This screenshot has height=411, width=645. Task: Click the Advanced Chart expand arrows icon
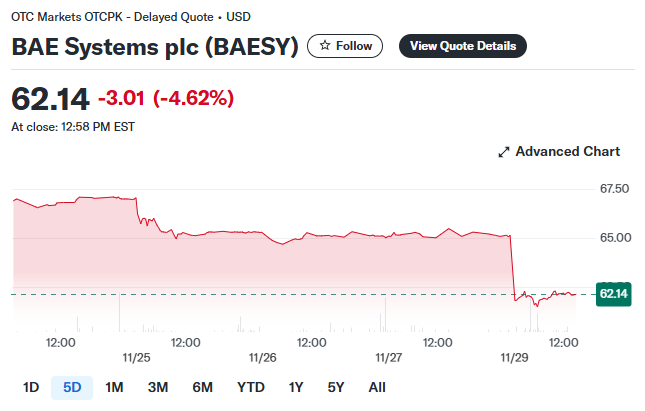[503, 152]
